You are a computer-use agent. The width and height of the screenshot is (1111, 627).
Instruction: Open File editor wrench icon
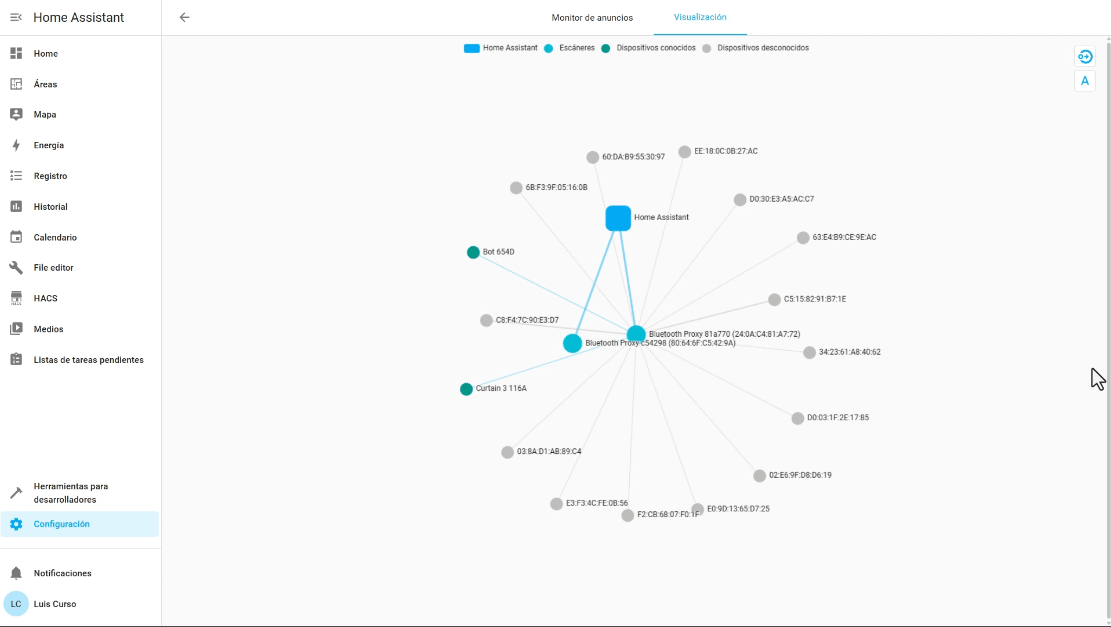16,268
